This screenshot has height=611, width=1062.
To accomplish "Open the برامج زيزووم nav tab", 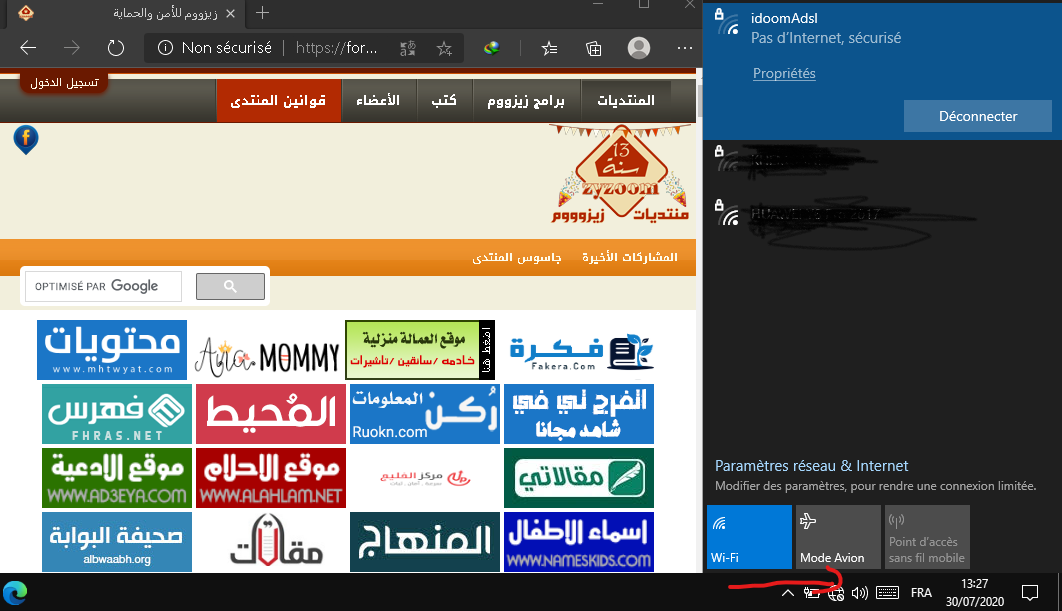I will tap(526, 100).
